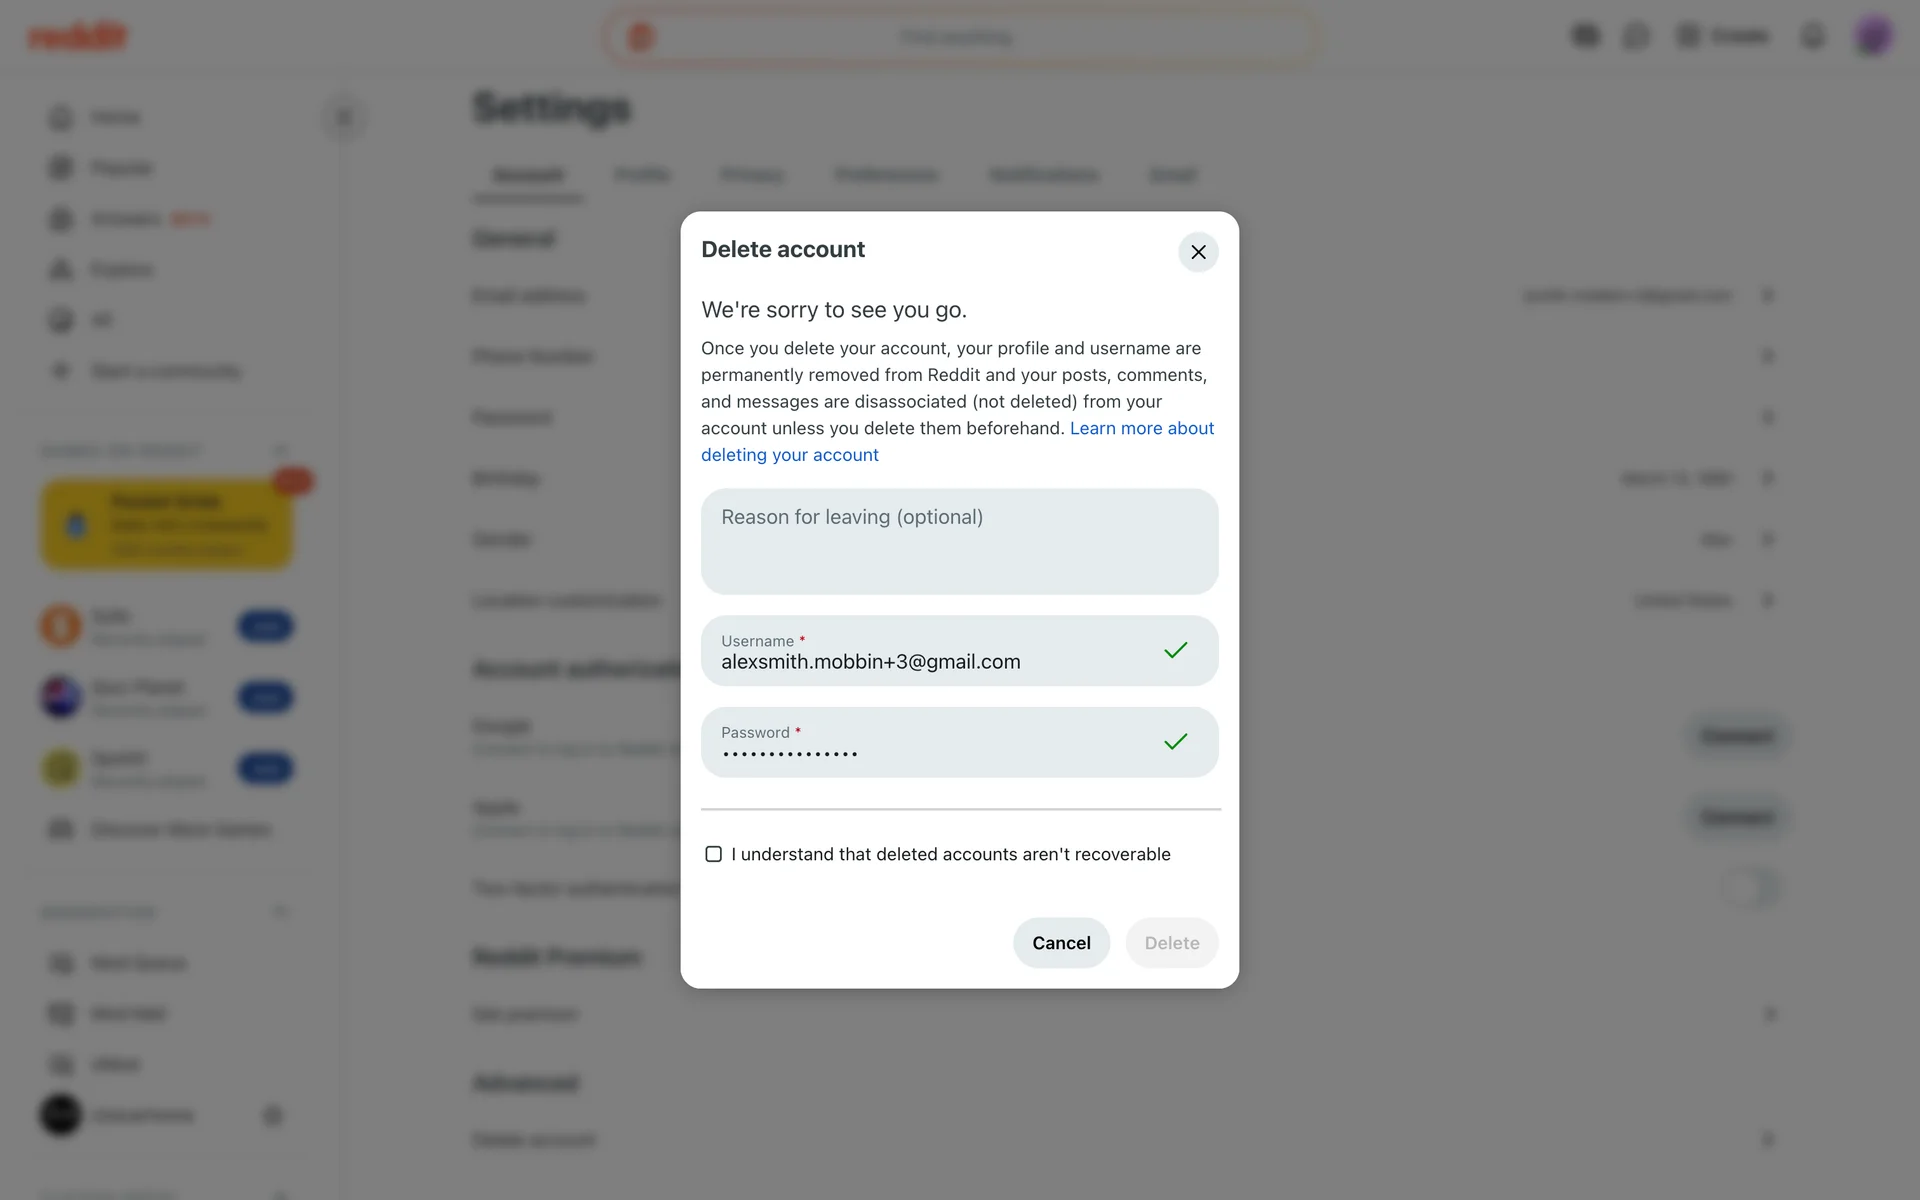This screenshot has width=1920, height=1200.
Task: Open the Delete account row arrow in Advanced
Action: tap(1767, 1139)
